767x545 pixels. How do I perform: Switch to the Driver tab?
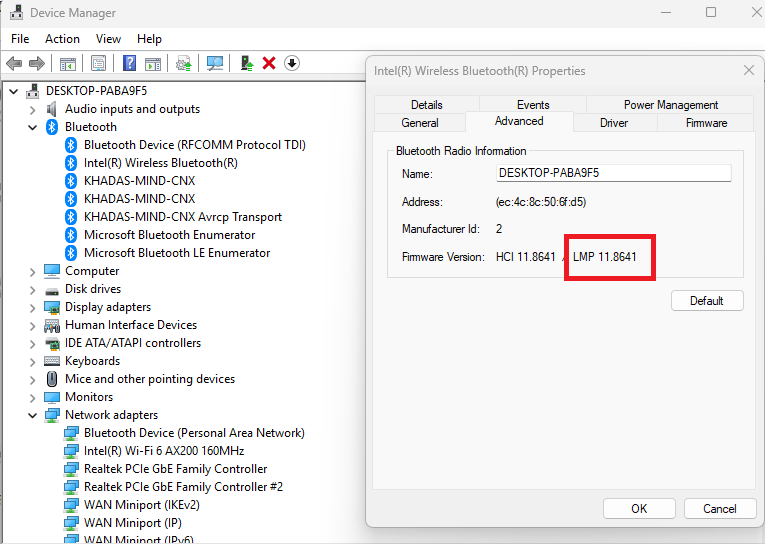(x=614, y=123)
